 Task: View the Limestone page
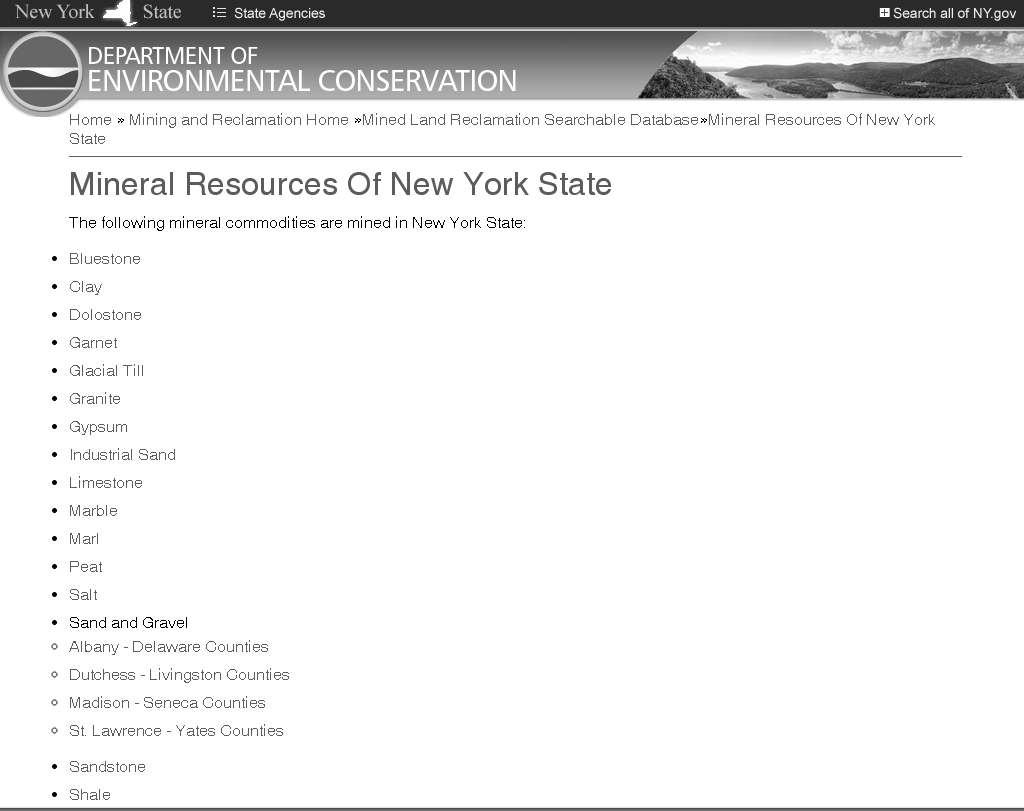tap(106, 483)
